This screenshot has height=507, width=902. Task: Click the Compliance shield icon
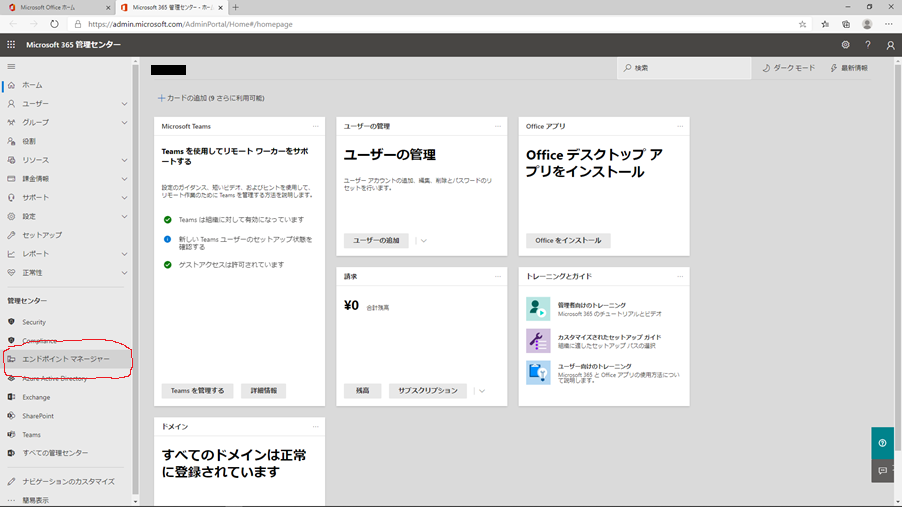[x=11, y=341]
